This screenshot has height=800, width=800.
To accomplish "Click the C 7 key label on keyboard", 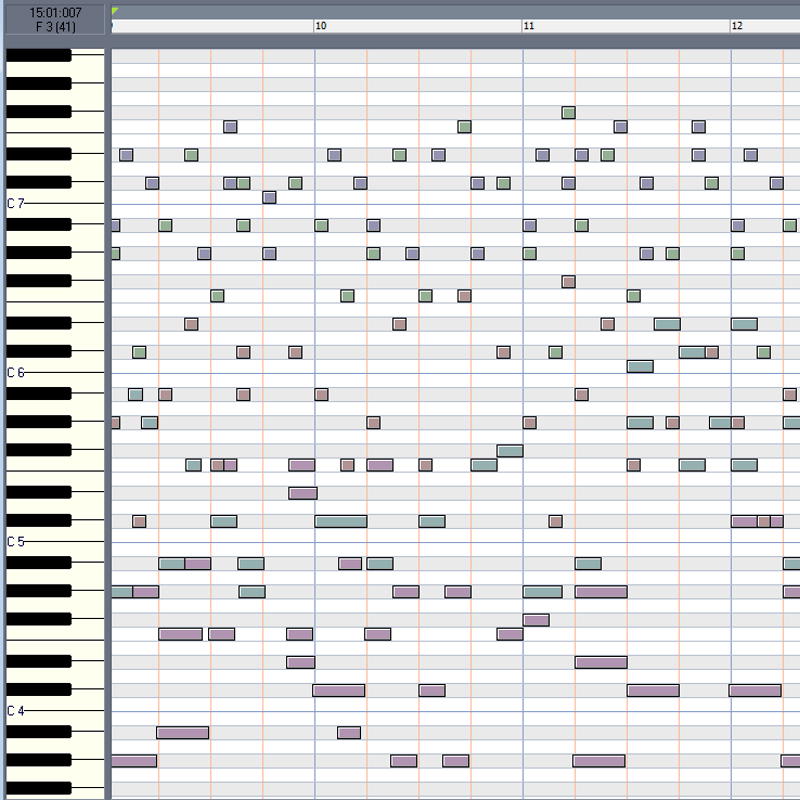I will pyautogui.click(x=16, y=204).
